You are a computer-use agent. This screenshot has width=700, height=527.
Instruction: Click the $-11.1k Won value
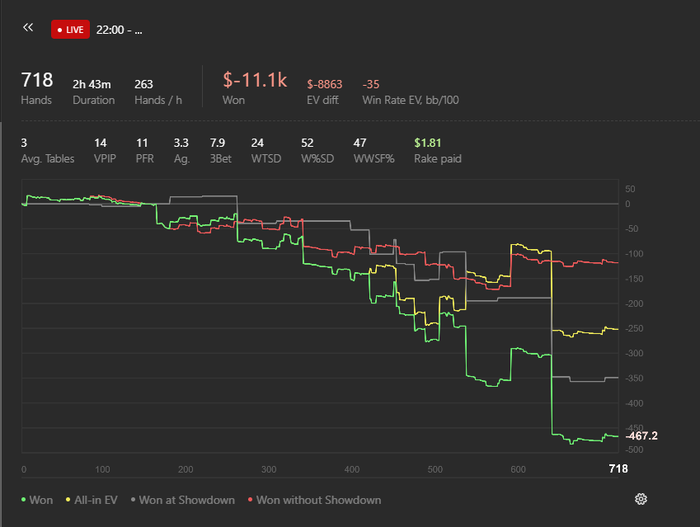click(x=254, y=88)
